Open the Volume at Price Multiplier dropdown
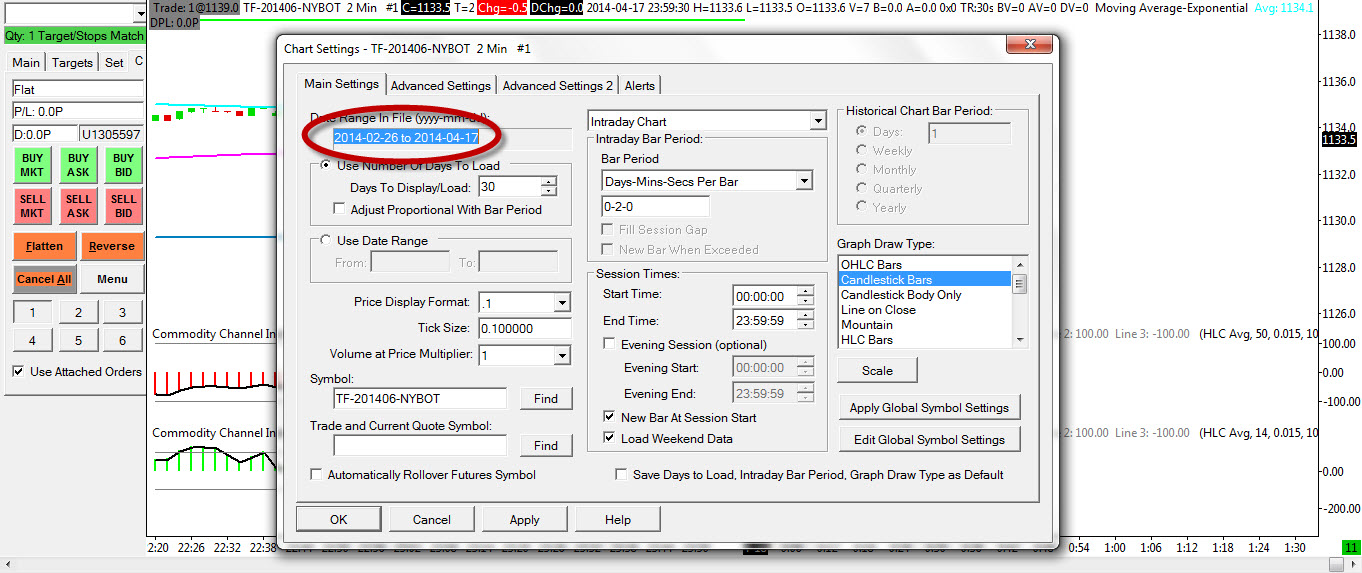This screenshot has height=573, width=1362. coord(562,356)
